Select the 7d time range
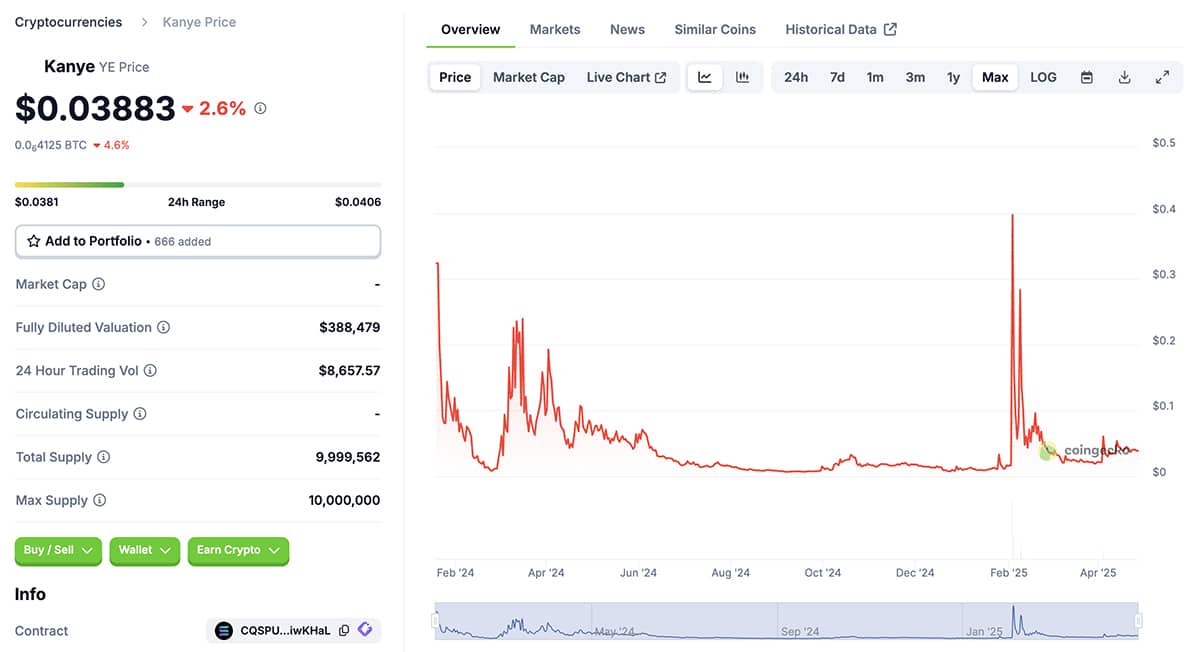The image size is (1200, 652). (x=837, y=77)
